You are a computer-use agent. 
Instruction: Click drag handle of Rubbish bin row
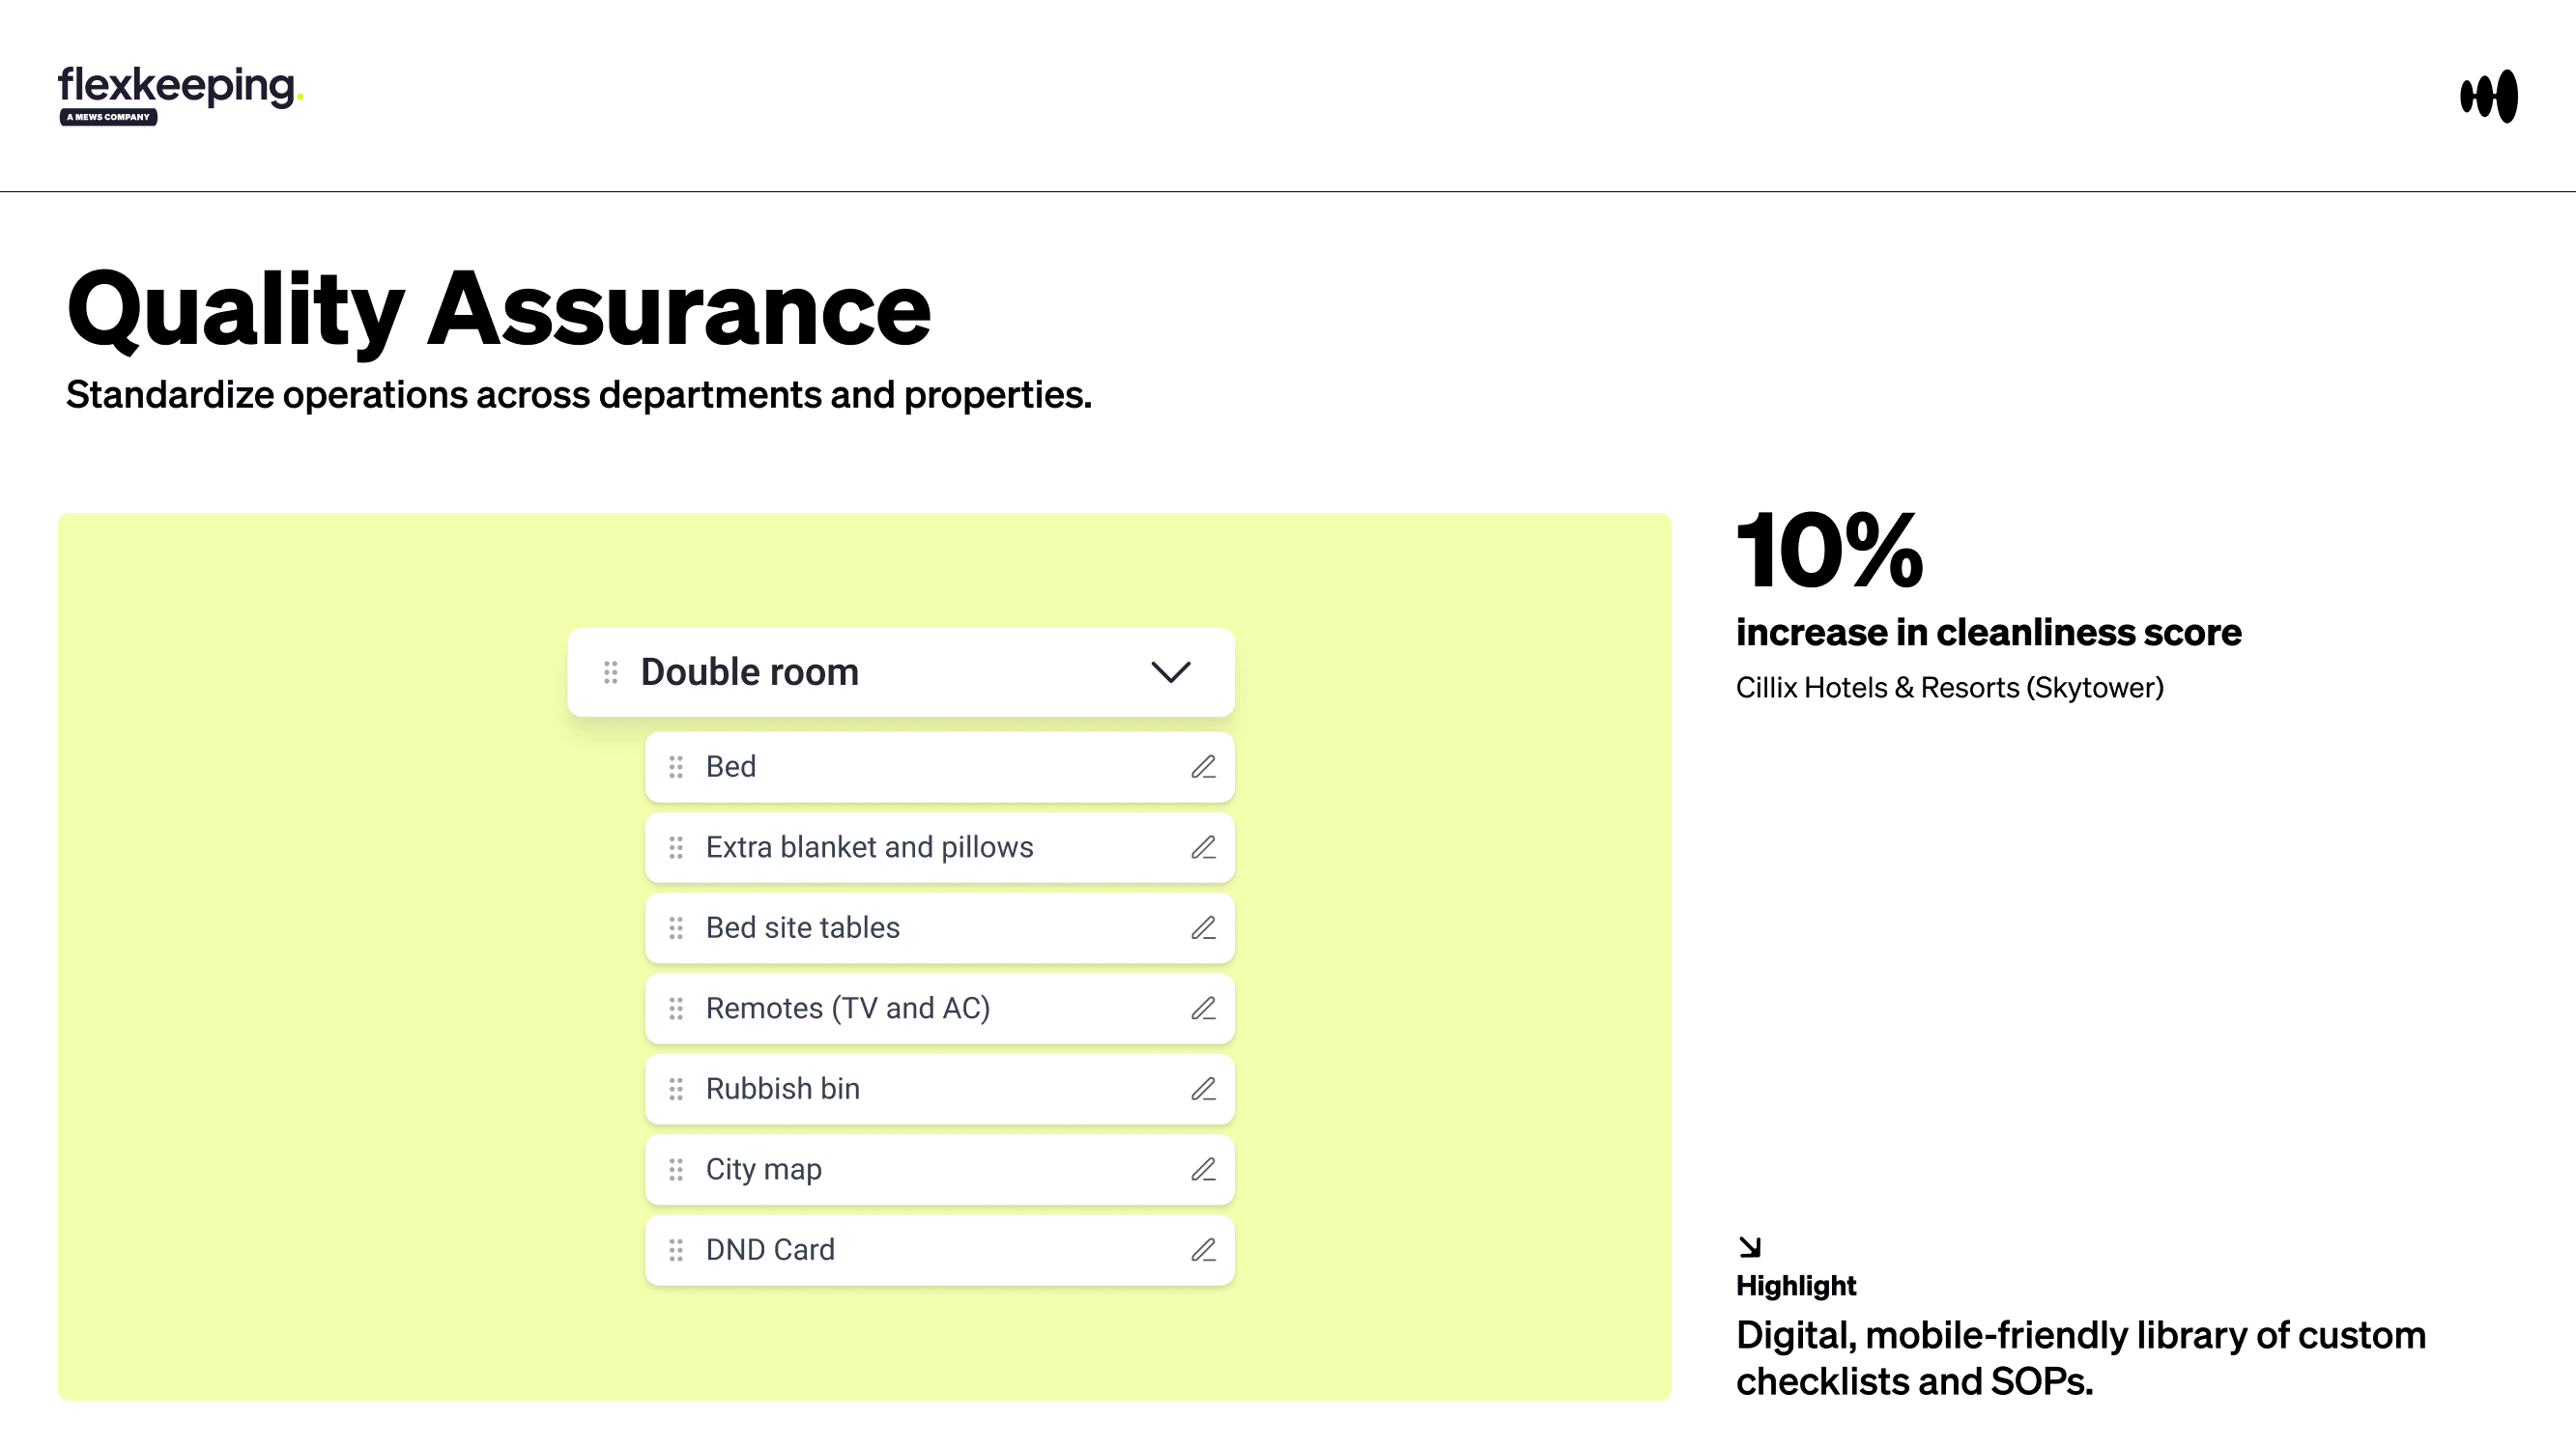click(x=676, y=1089)
